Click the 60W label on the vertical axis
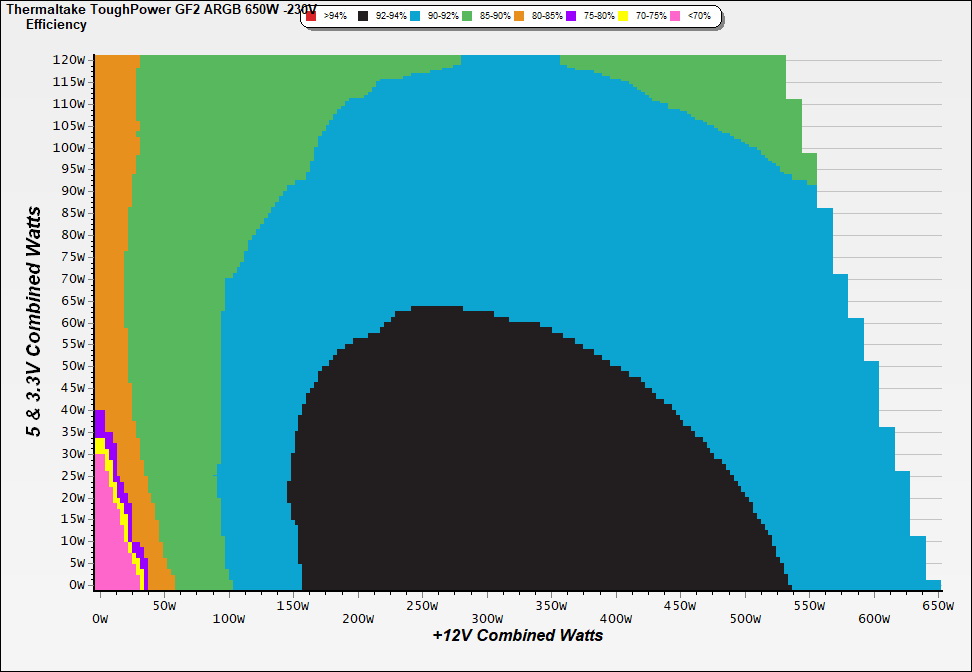This screenshot has width=972, height=672. coord(73,322)
